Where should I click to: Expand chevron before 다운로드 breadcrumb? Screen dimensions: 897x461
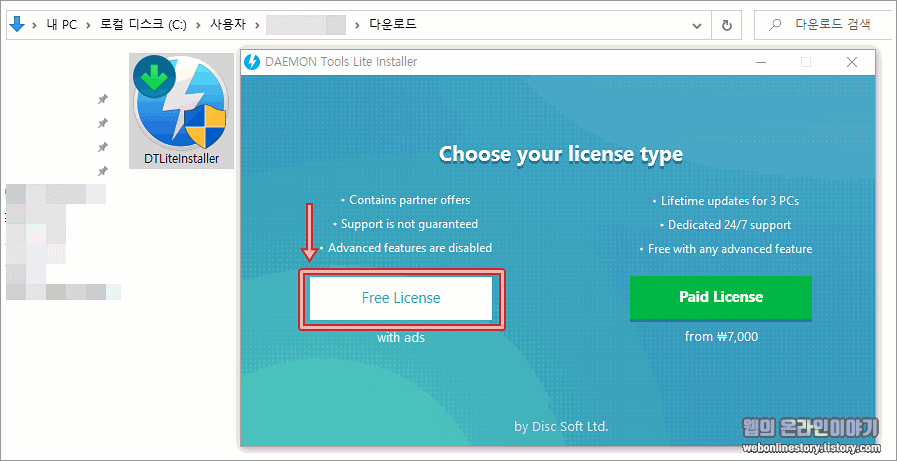click(358, 25)
